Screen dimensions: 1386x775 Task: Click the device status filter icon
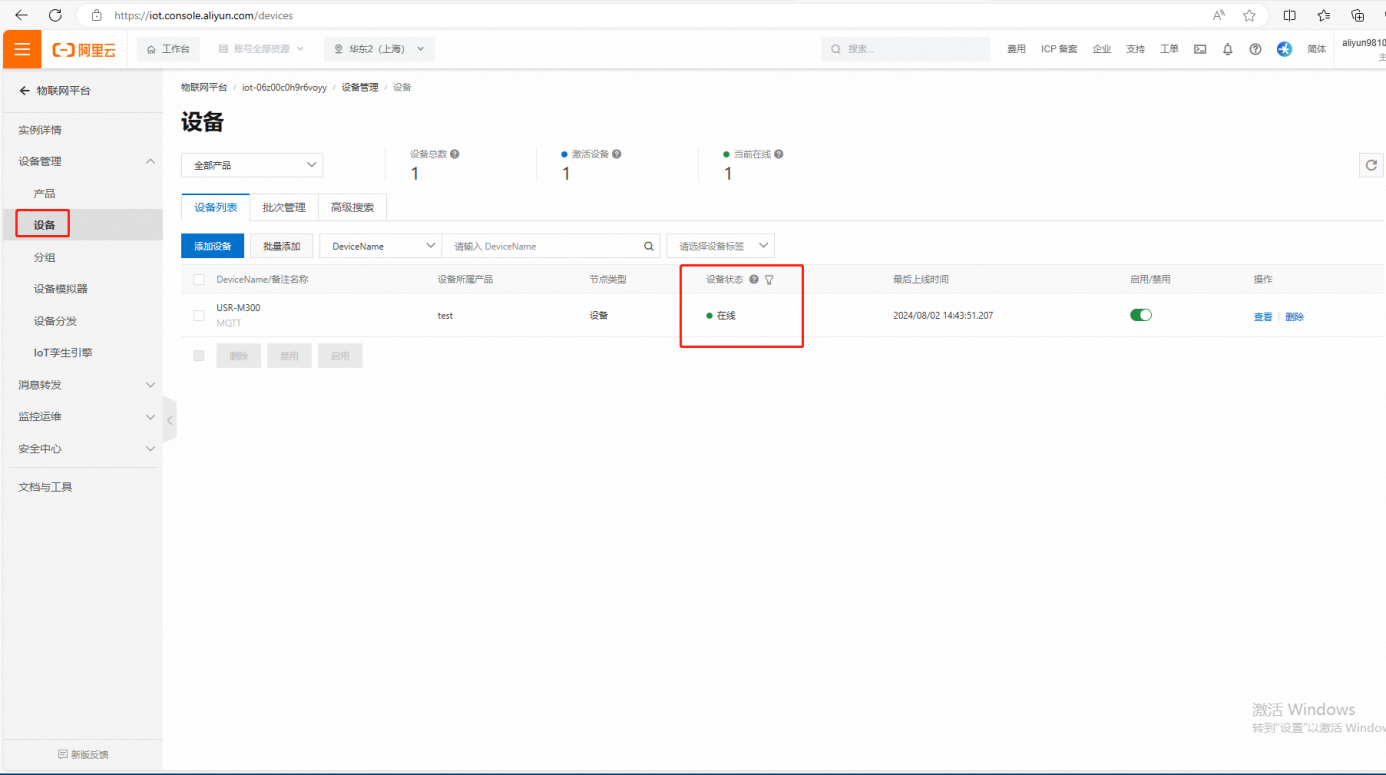pyautogui.click(x=769, y=280)
